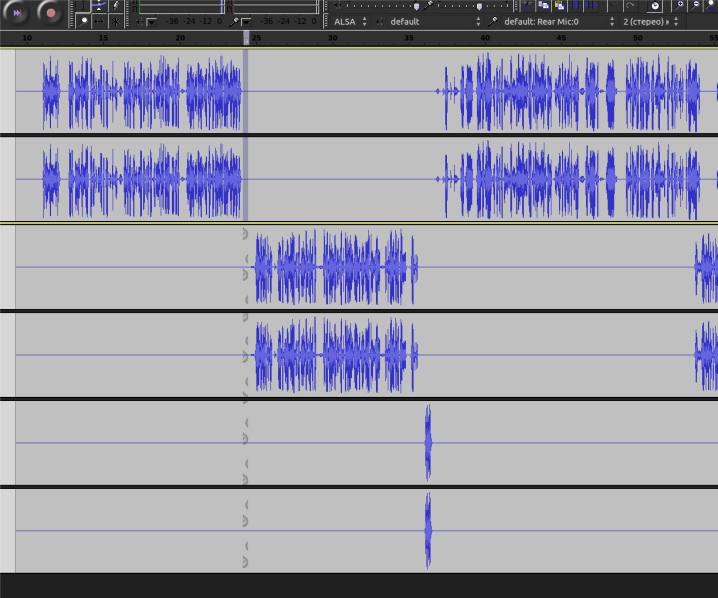Click the Undo arrow icon
This screenshot has height=598, width=718.
pyautogui.click(x=614, y=5)
